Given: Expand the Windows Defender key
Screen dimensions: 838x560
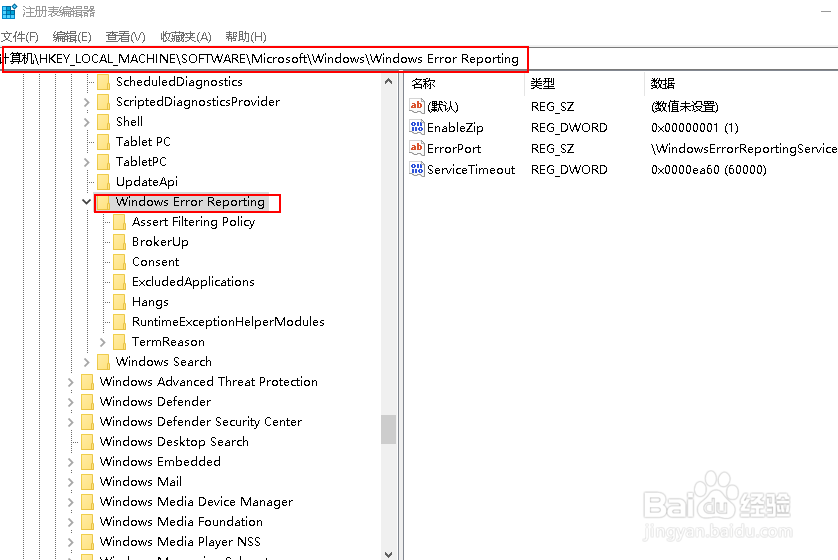Looking at the screenshot, I should tap(71, 402).
